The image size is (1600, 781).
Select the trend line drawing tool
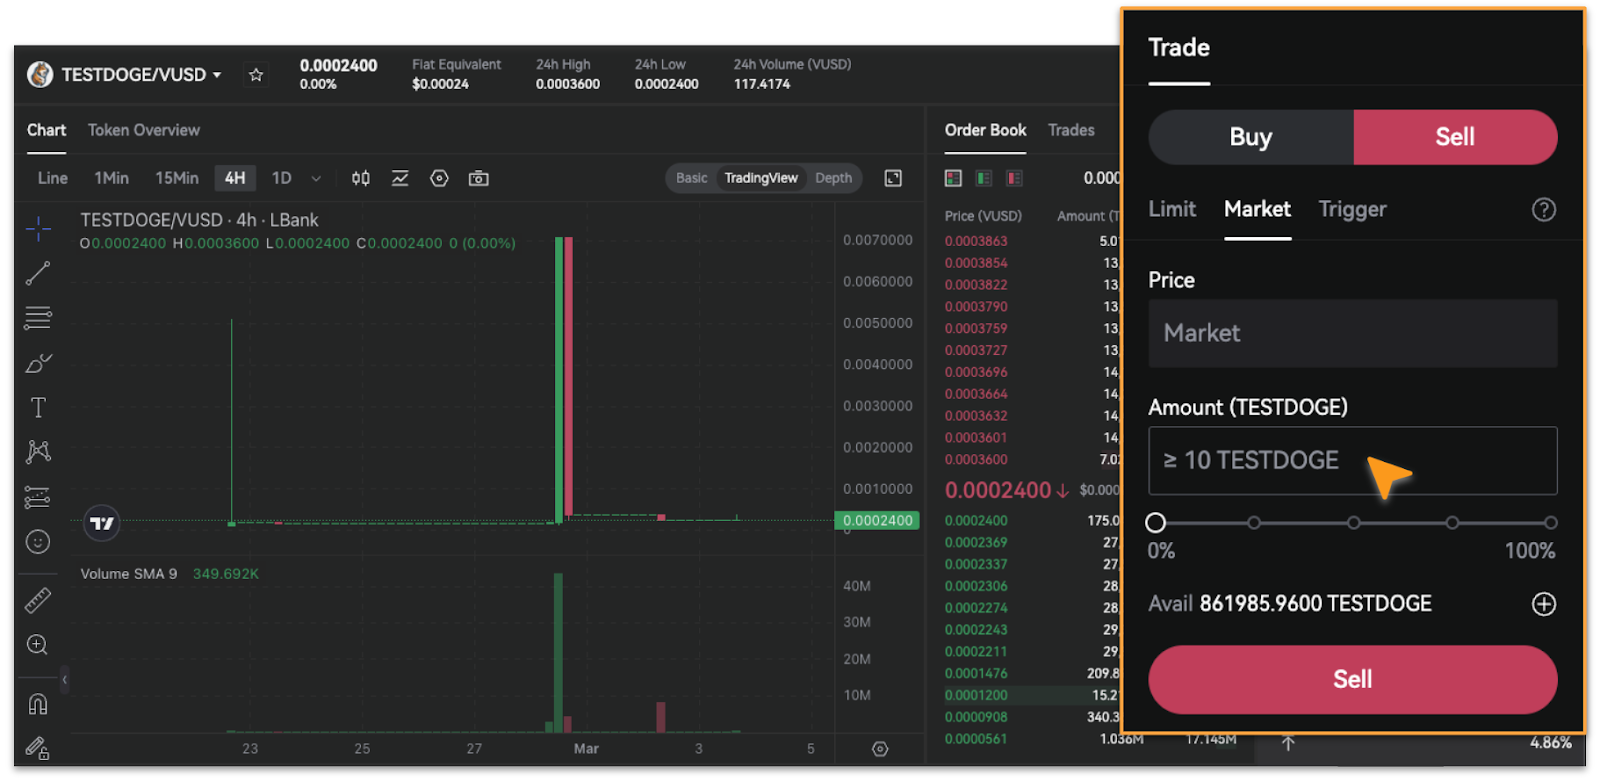coord(38,273)
